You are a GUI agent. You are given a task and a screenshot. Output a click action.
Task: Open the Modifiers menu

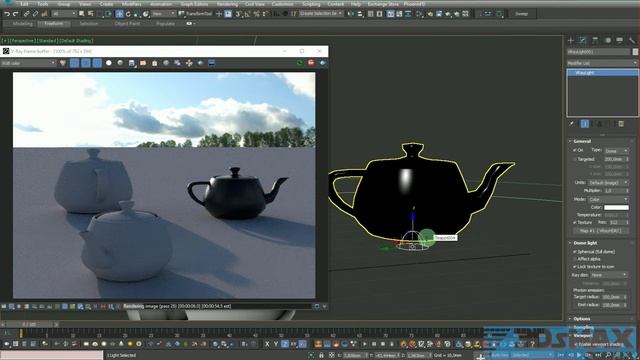[131, 4]
